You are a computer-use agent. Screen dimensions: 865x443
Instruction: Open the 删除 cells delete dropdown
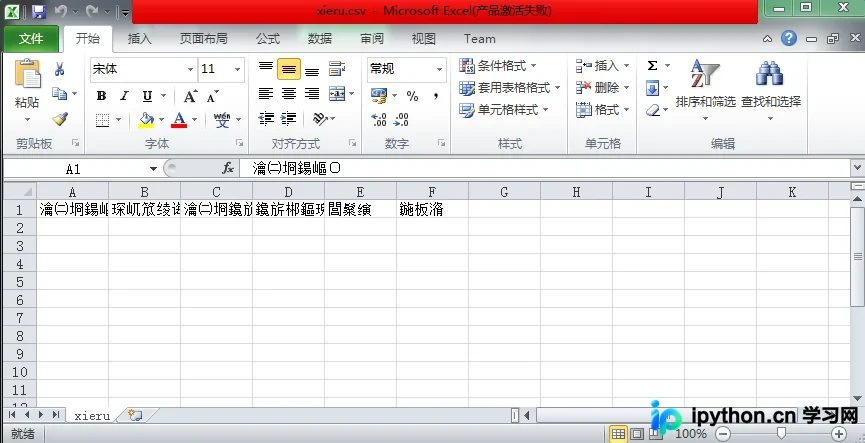point(602,88)
